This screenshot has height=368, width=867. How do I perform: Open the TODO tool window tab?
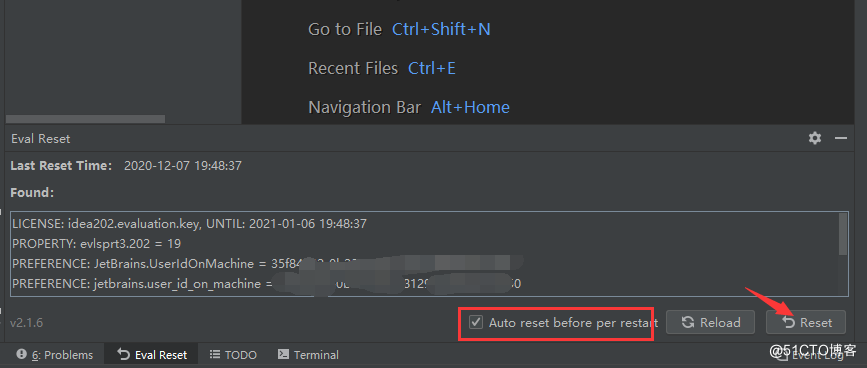[x=233, y=355]
